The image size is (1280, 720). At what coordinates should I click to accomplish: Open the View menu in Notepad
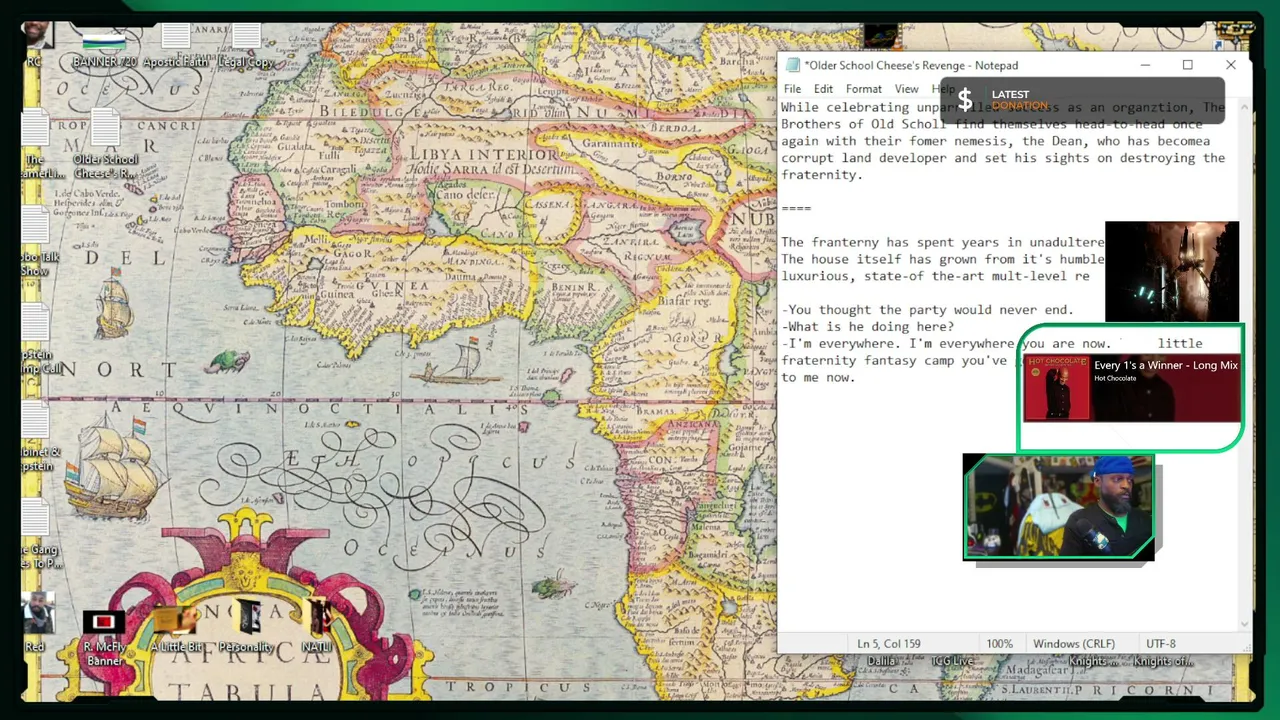click(906, 89)
